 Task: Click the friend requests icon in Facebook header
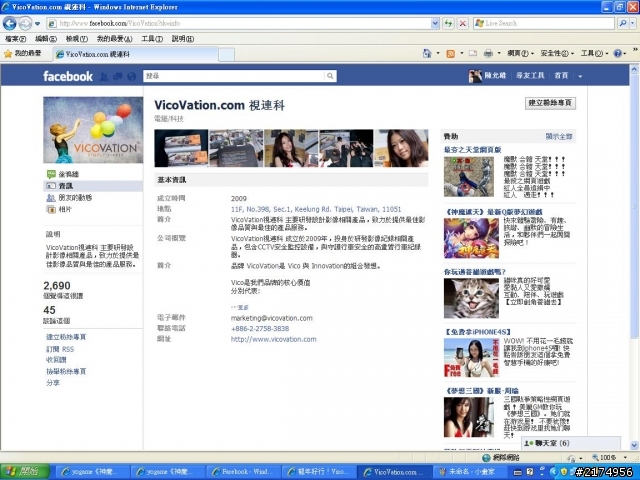click(x=104, y=76)
